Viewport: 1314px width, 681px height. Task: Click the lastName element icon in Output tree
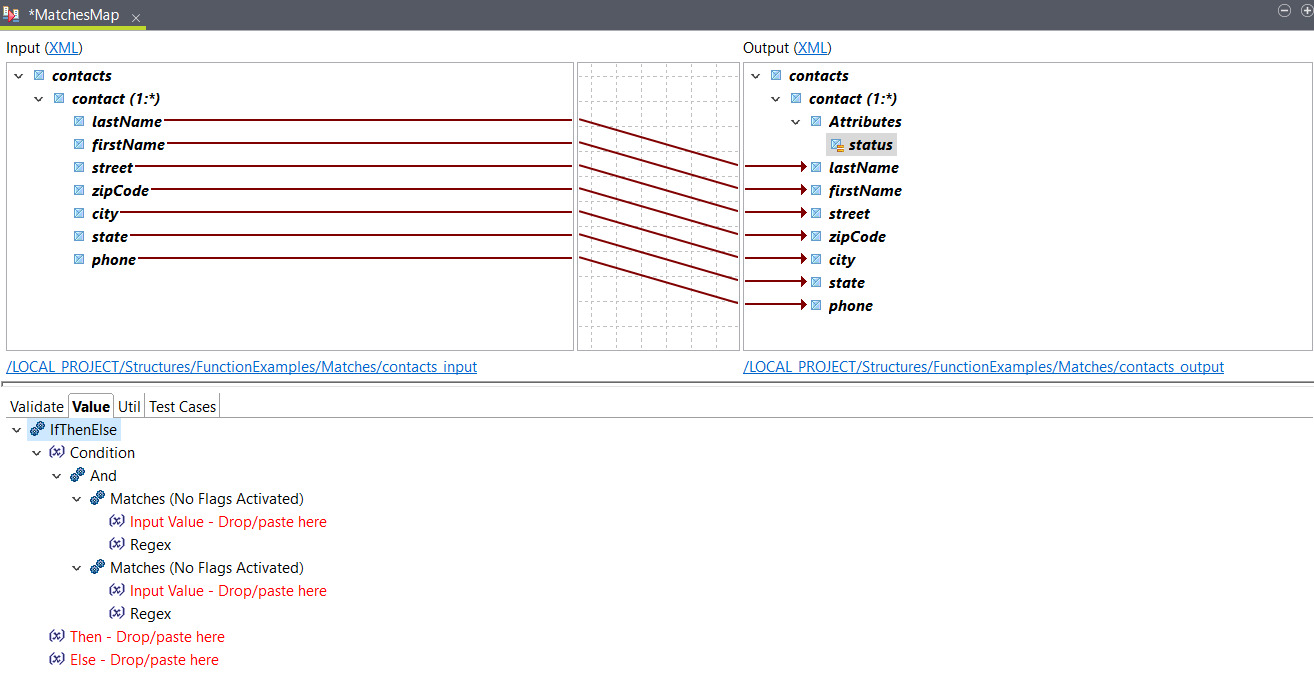coord(815,167)
